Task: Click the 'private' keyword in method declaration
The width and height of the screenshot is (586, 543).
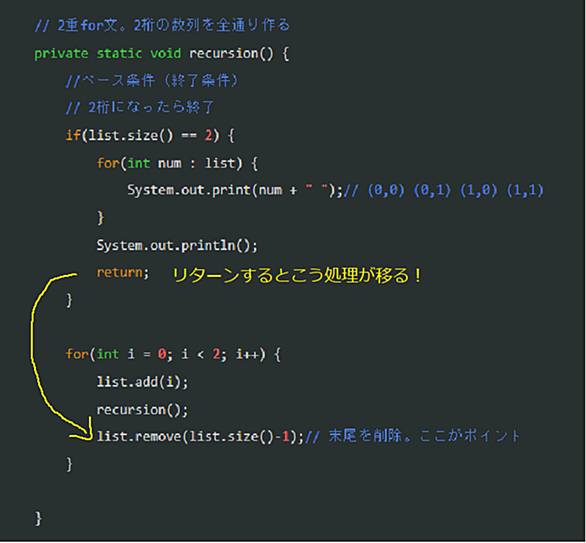Action: tap(61, 54)
